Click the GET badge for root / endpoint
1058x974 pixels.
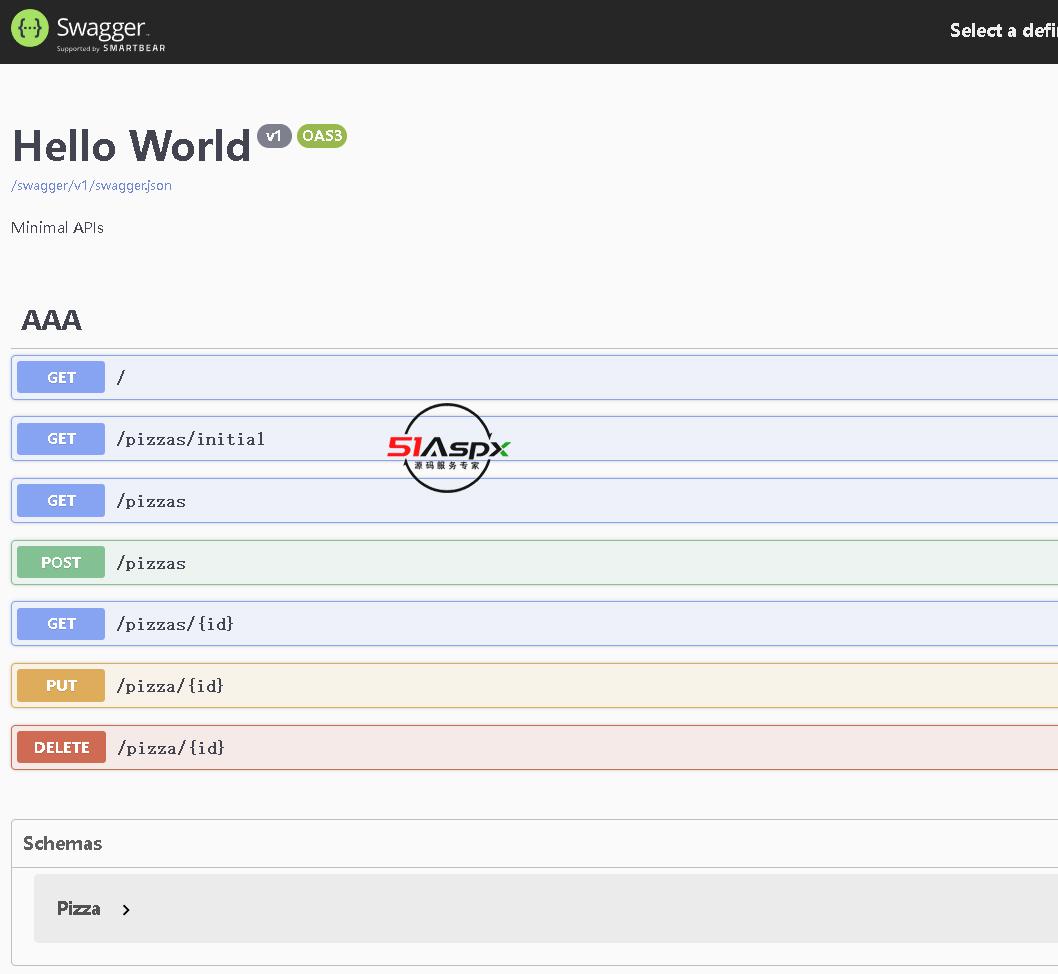point(61,378)
